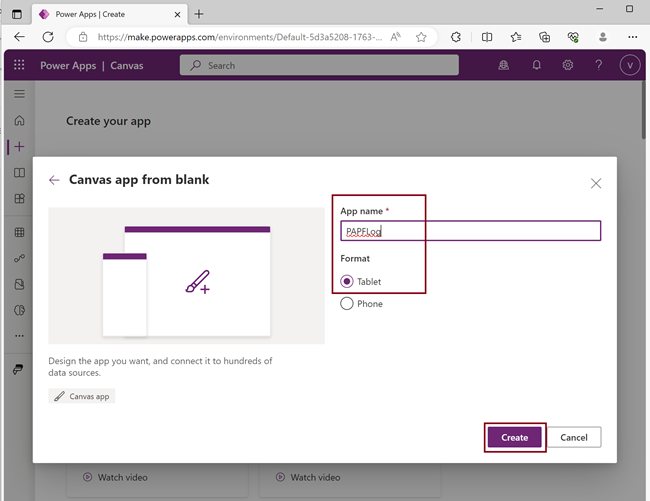Click the Power Apps search box
This screenshot has width=650, height=501.
coord(319,65)
